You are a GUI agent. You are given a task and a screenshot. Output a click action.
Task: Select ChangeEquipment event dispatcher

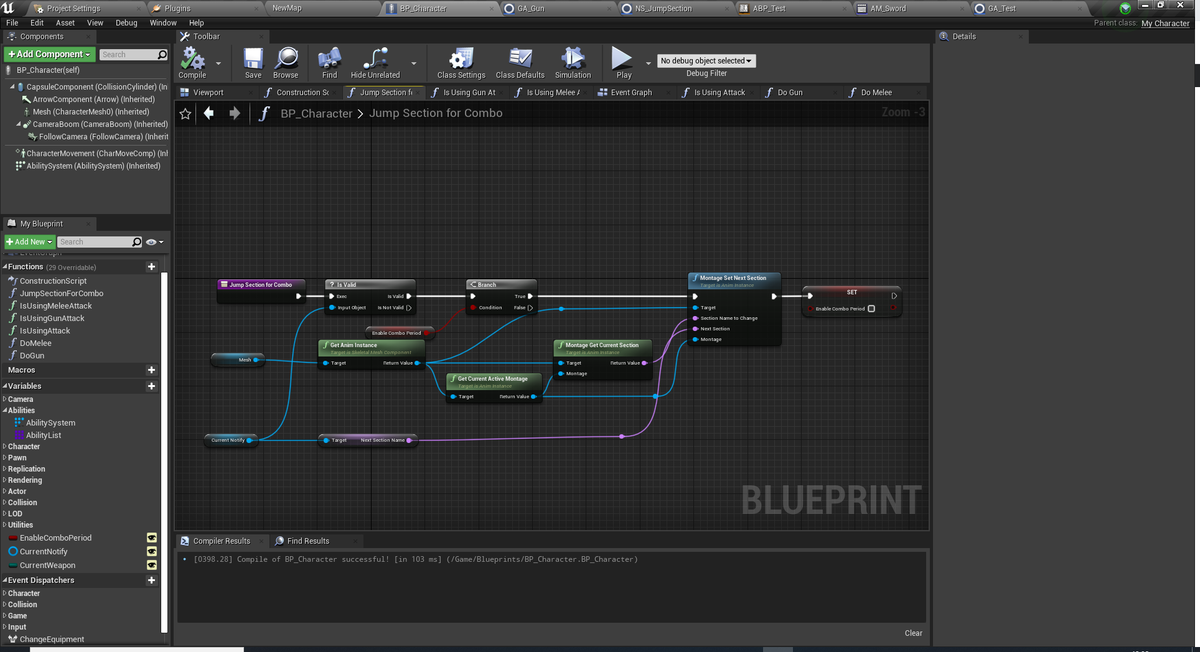(x=52, y=639)
